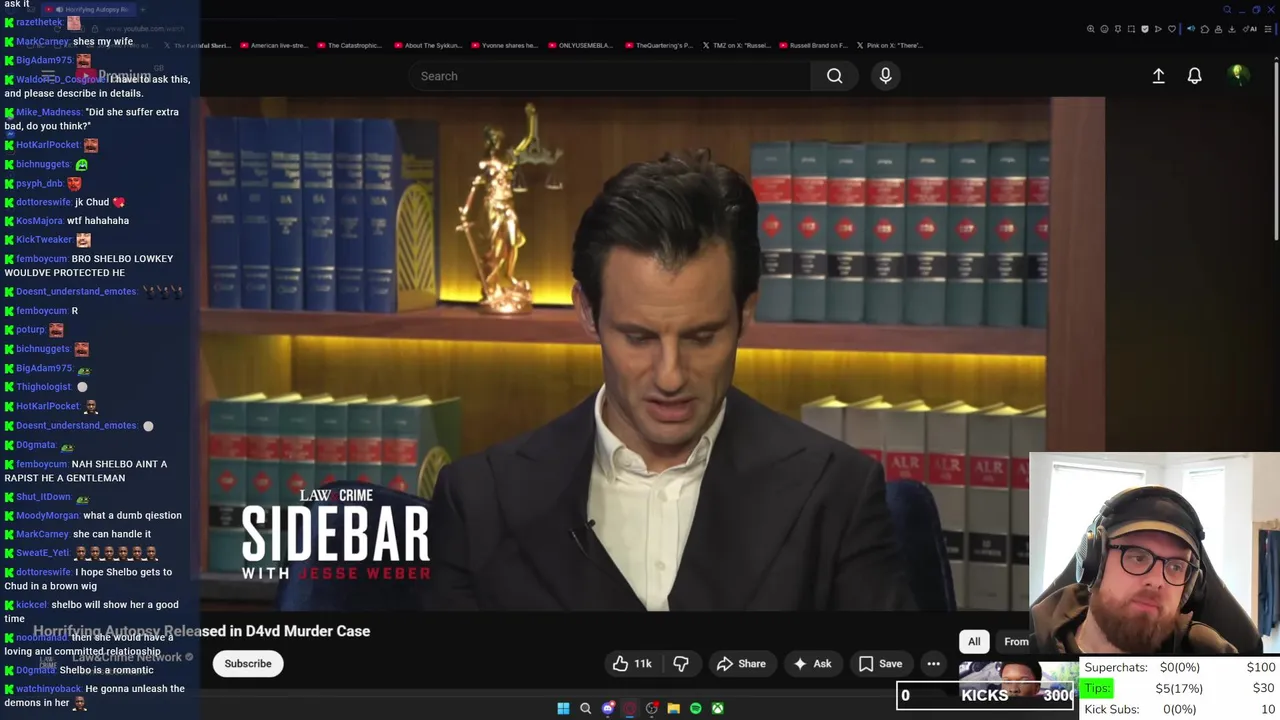Click chat username 'MoodyMorgan'
Viewport: 1280px width, 720px height.
tap(47, 516)
